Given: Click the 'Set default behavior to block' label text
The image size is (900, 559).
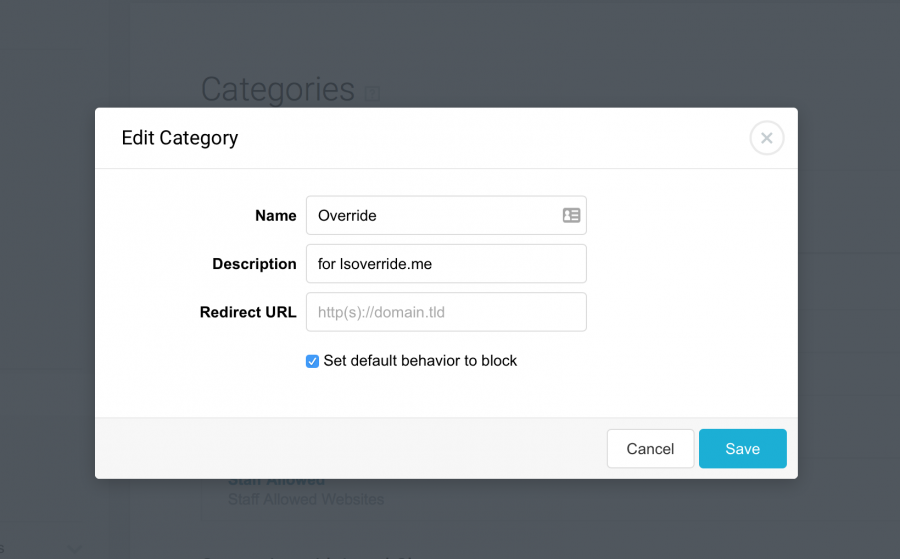Looking at the screenshot, I should [x=420, y=360].
